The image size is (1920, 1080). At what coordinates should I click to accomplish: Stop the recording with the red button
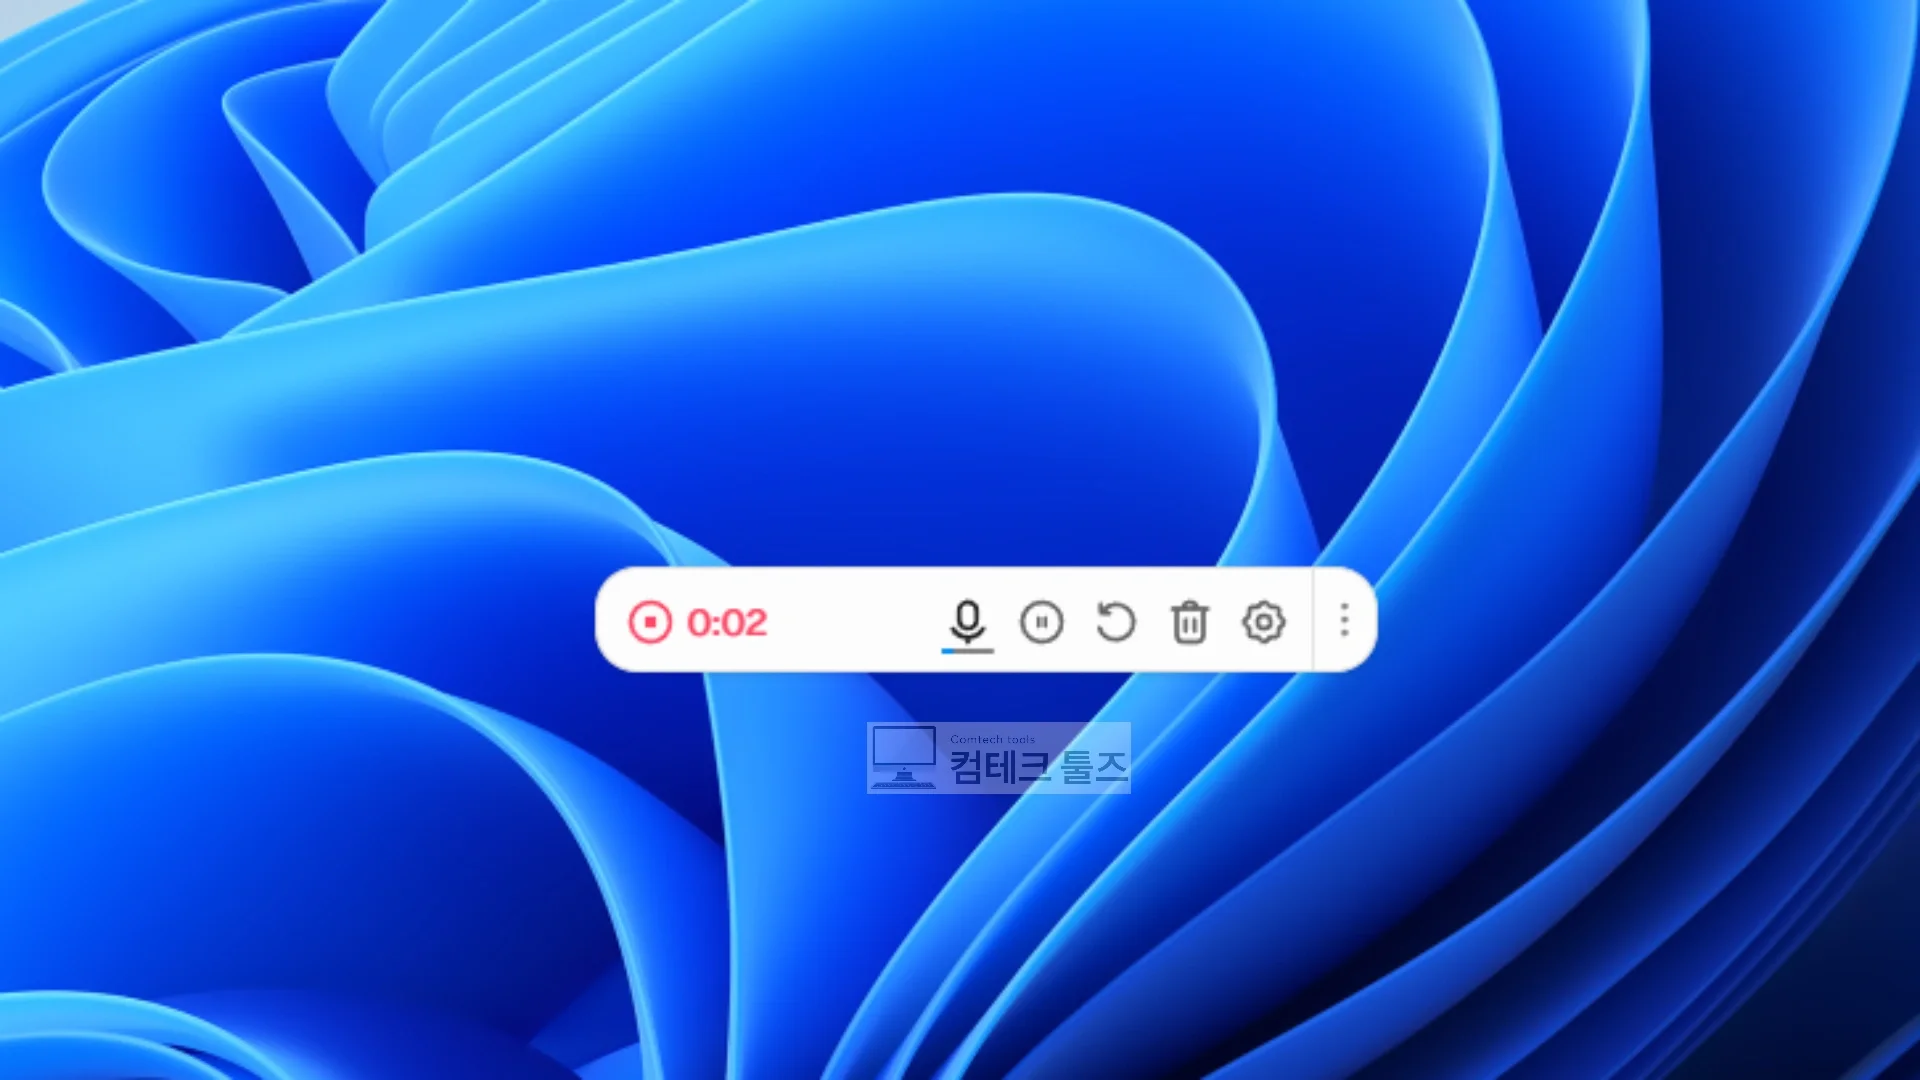pos(650,622)
